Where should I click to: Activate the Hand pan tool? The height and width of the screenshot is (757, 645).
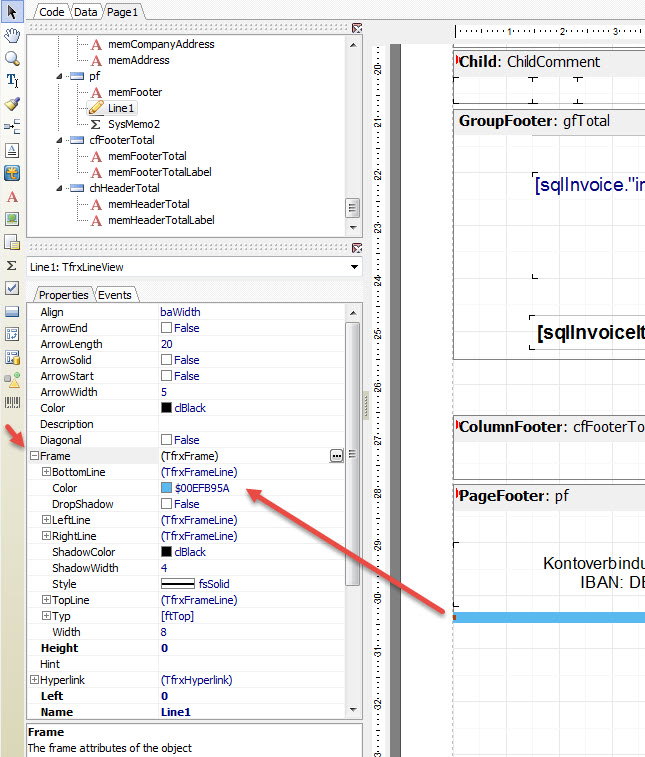12,36
